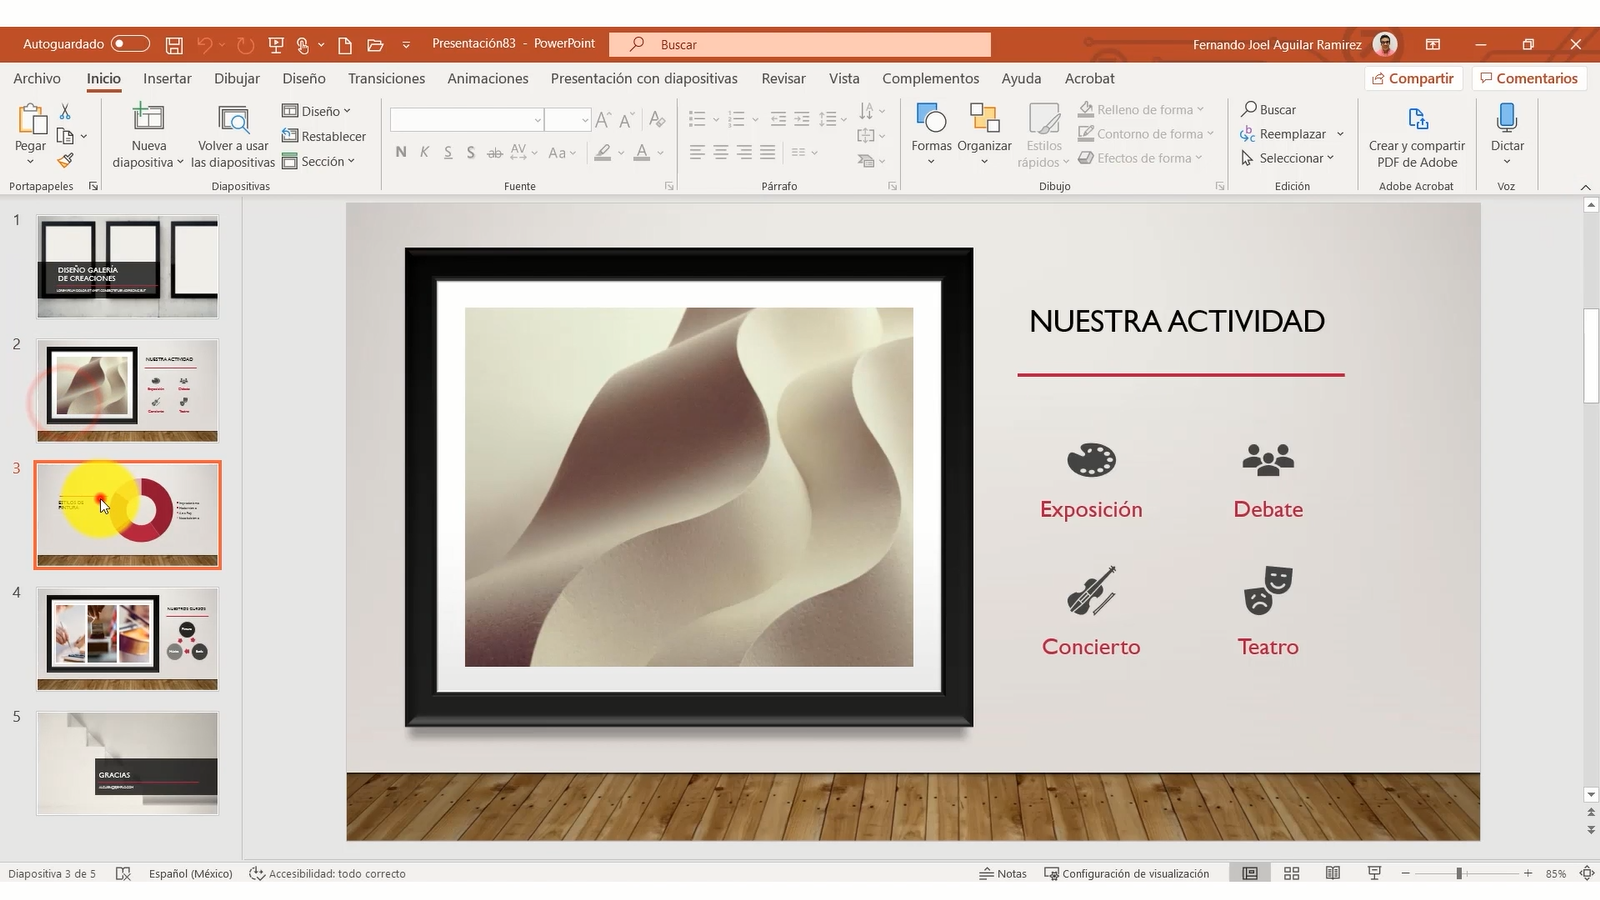Open the Sección dropdown

click(319, 161)
